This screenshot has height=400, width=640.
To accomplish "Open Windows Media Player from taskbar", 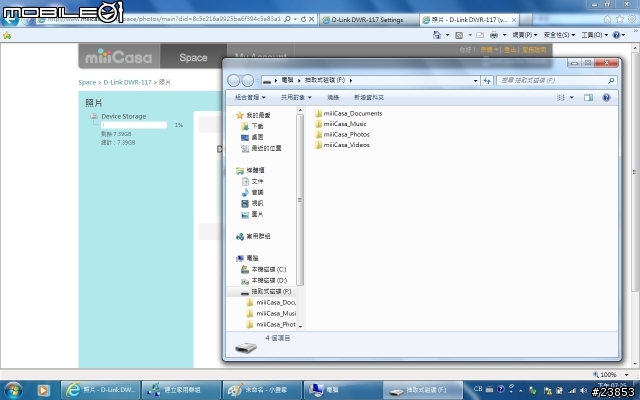I will pos(43,390).
